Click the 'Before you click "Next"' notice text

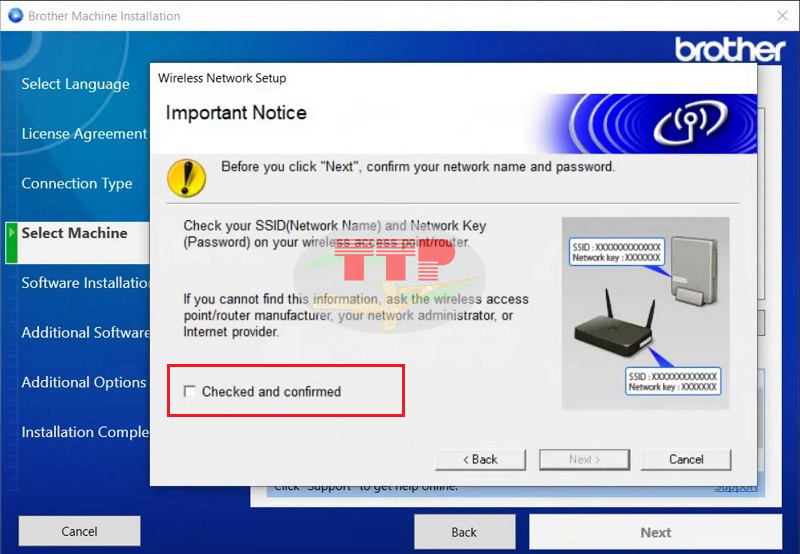click(418, 167)
